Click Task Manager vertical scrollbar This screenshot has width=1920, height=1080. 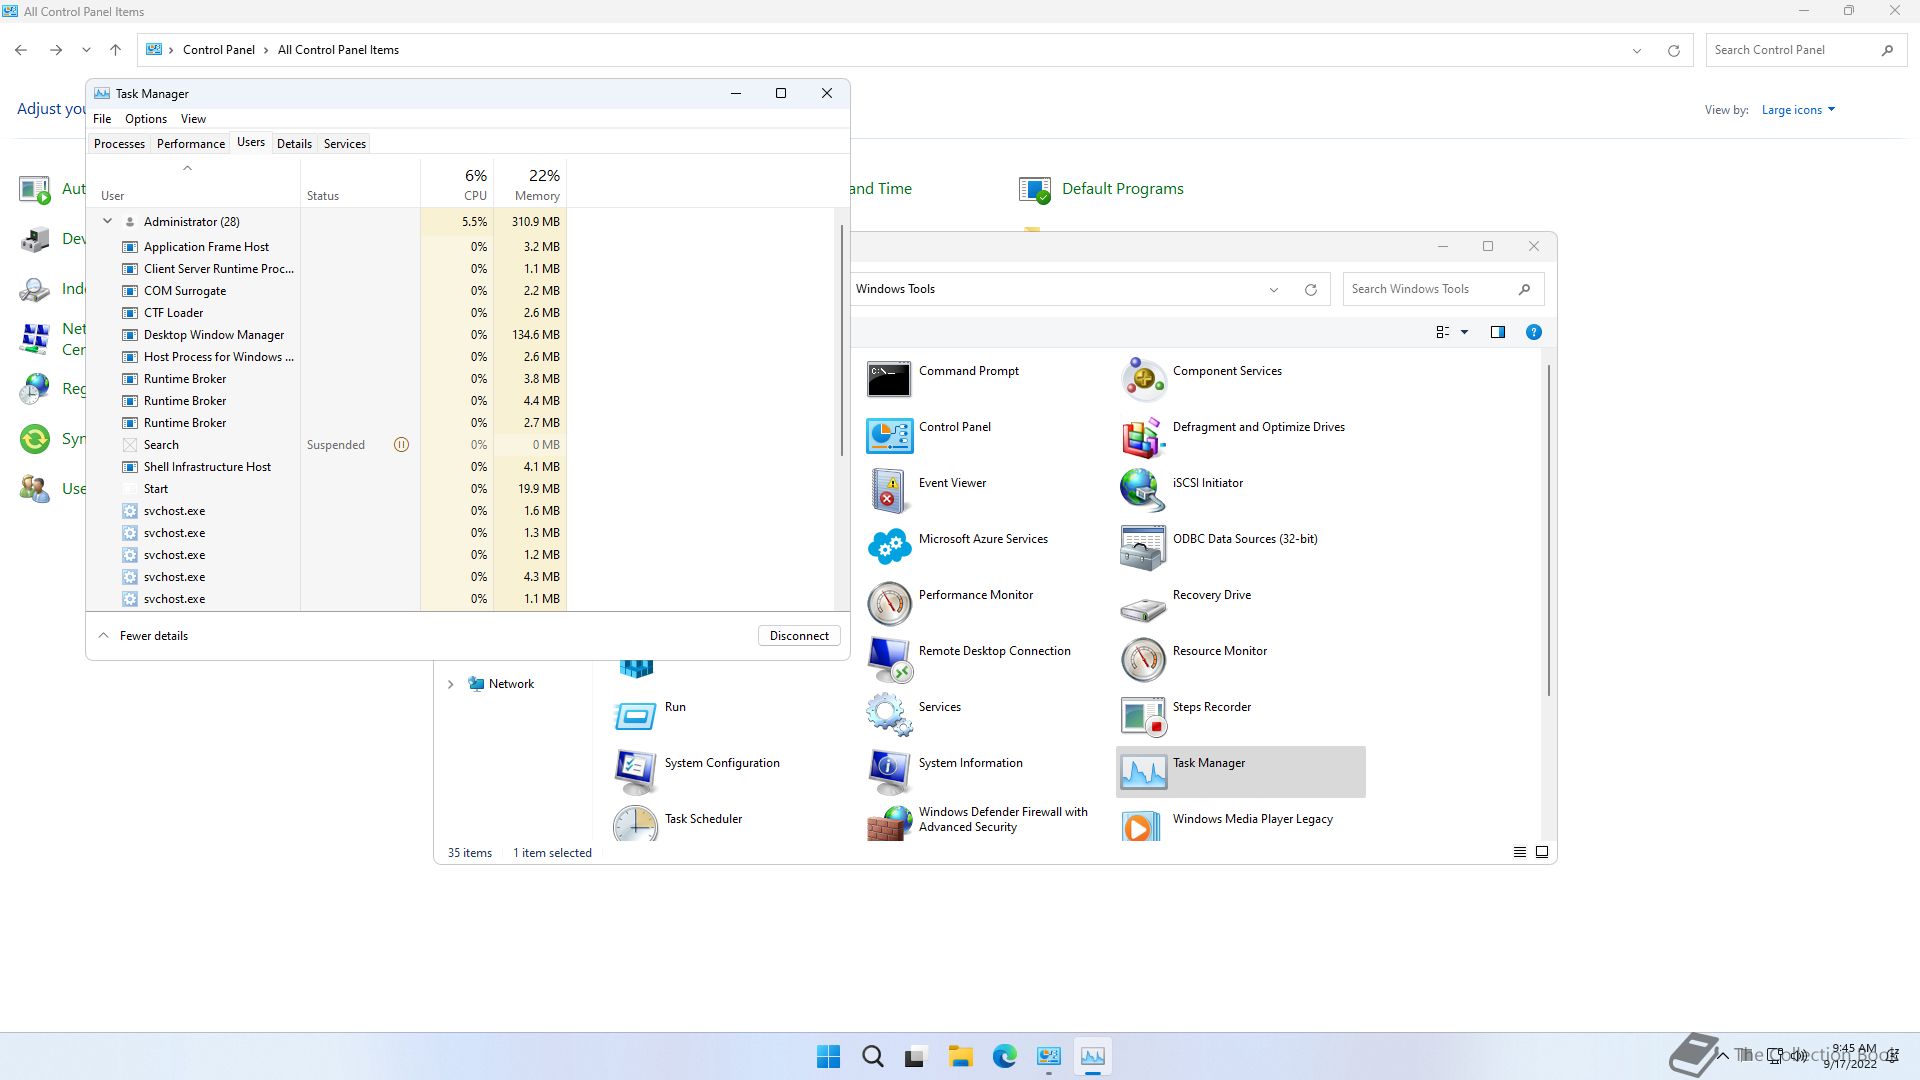pos(842,340)
